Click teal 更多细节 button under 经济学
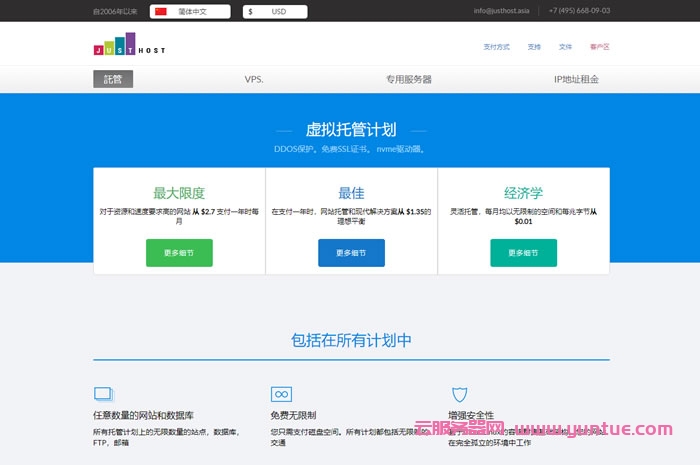 click(523, 253)
